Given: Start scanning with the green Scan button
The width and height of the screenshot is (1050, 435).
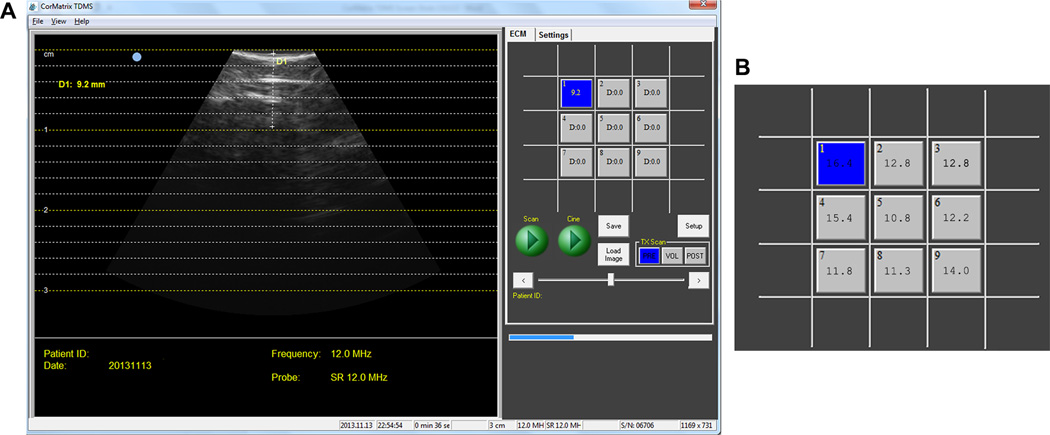Looking at the screenshot, I should point(533,241).
